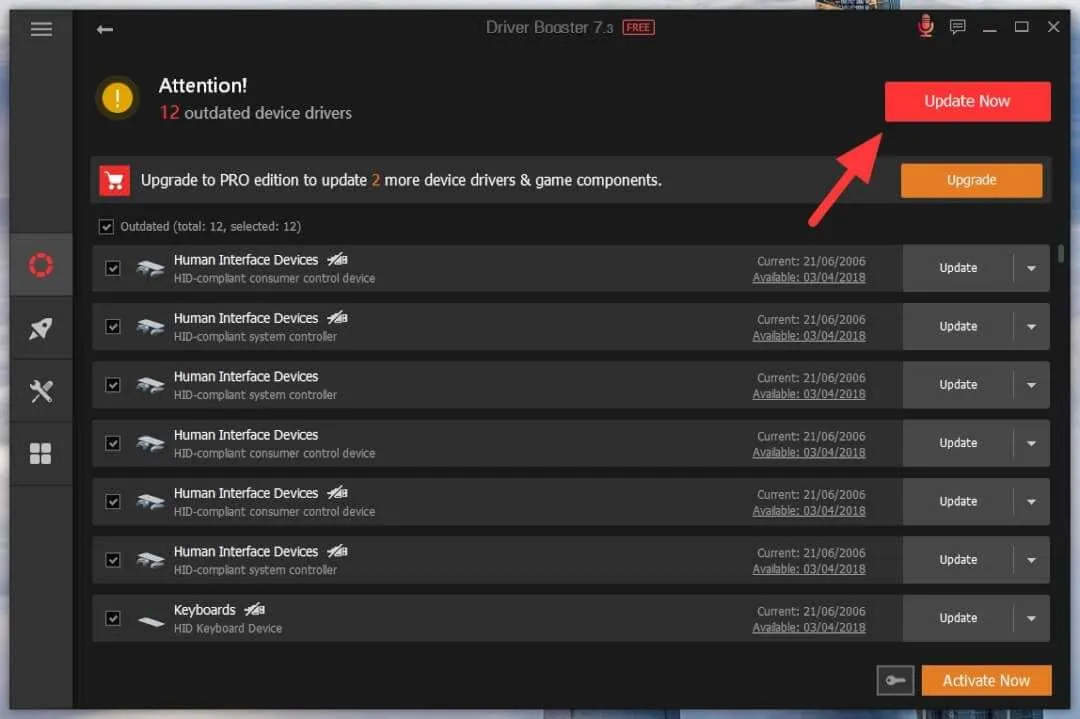Open Available 03/04/2018 link for Keyboards

click(x=809, y=627)
